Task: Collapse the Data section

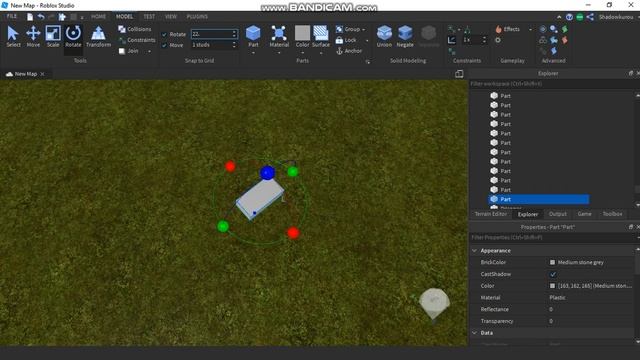Action: coord(474,333)
